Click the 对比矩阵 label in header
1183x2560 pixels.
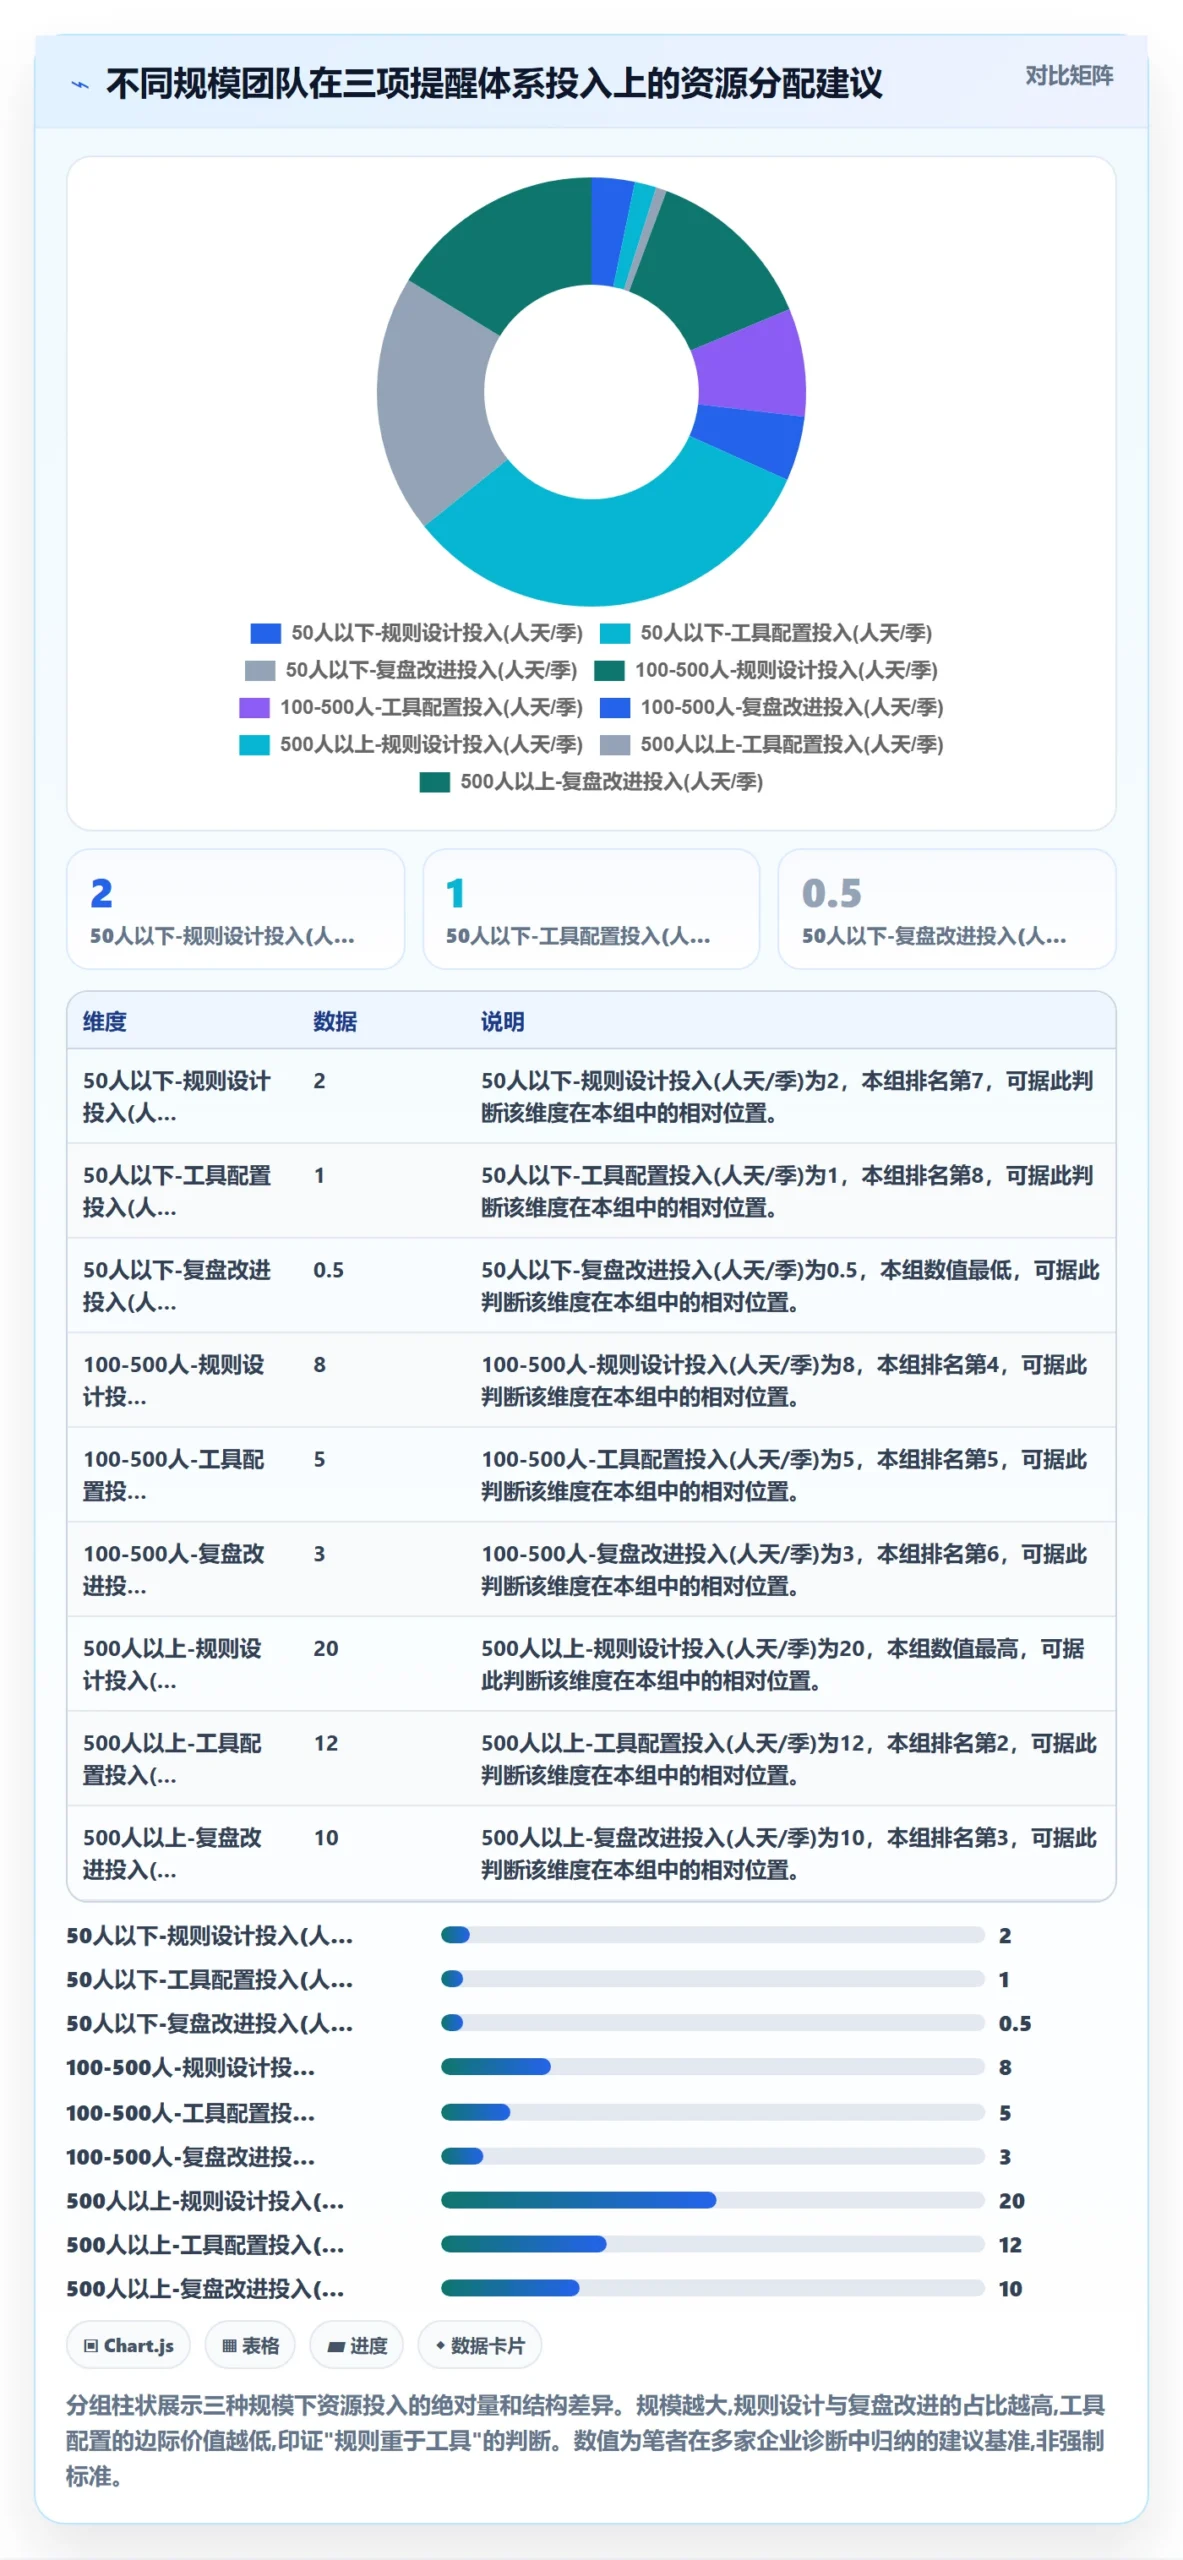pos(1069,76)
